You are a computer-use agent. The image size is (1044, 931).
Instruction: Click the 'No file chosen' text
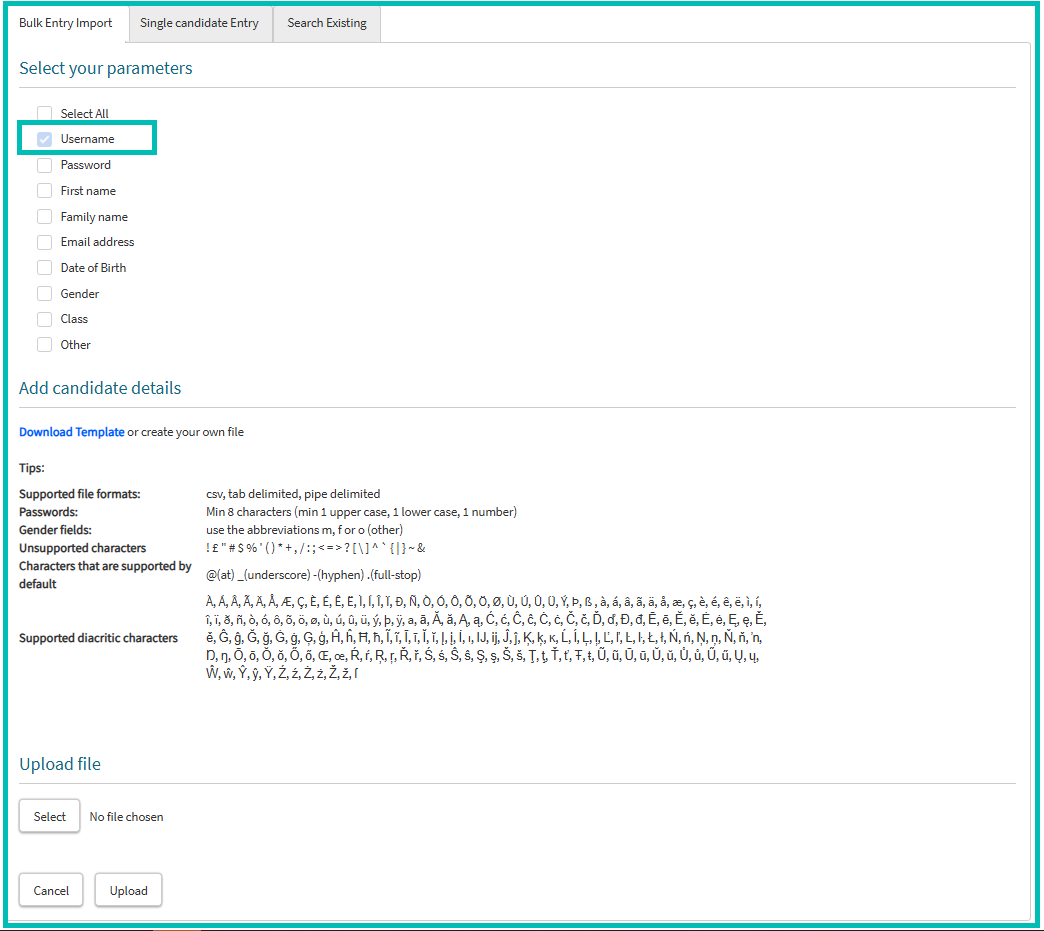[x=127, y=817]
